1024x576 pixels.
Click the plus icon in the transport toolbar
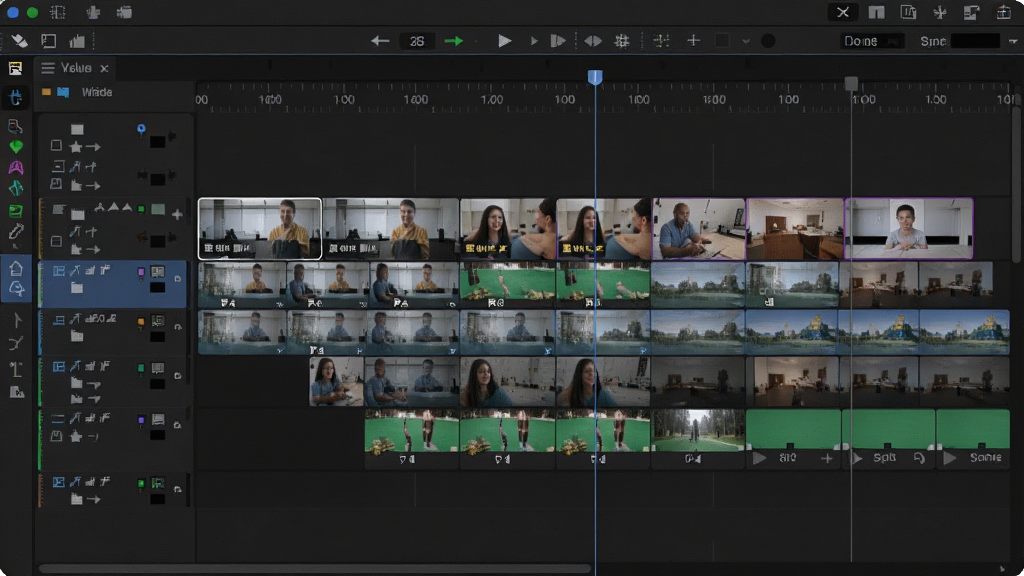click(x=694, y=41)
